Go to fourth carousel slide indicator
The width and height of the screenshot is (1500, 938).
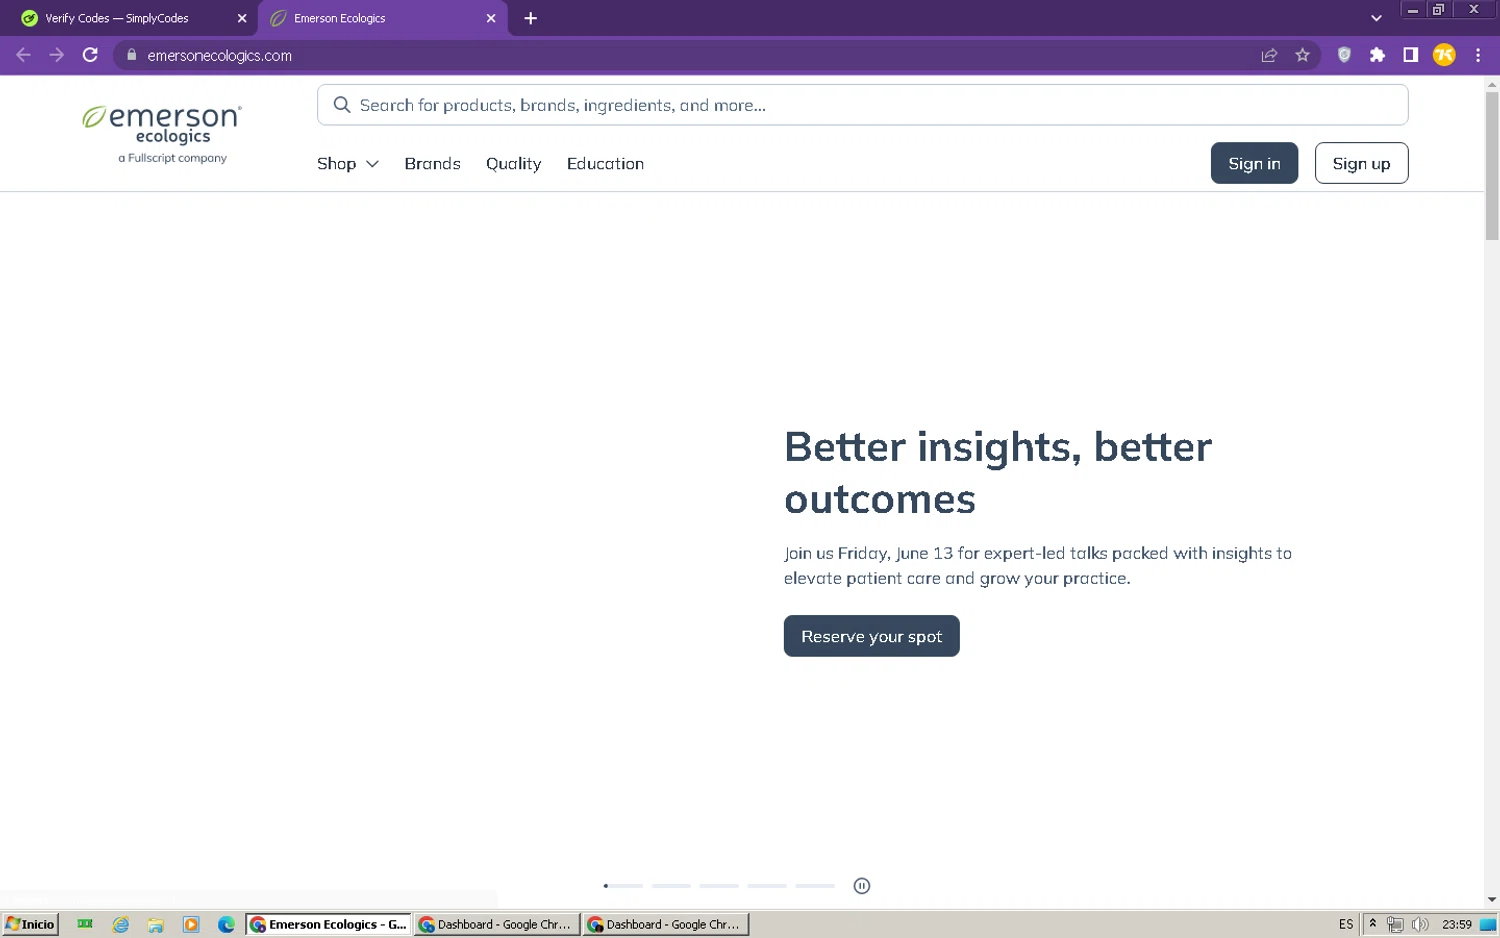click(767, 886)
